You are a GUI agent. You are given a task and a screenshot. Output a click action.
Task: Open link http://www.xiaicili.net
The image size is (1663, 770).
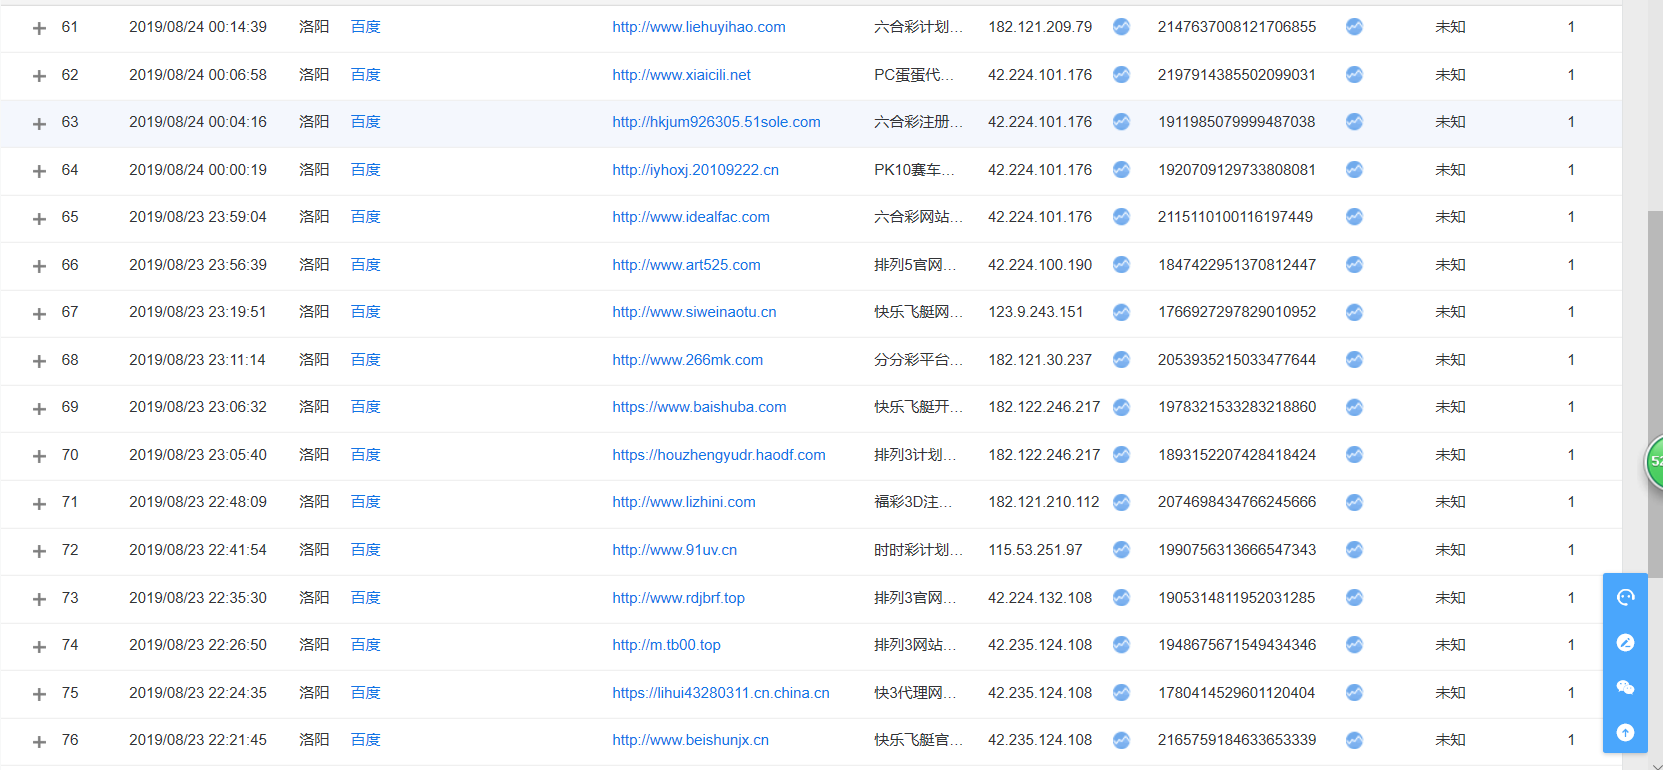[681, 75]
